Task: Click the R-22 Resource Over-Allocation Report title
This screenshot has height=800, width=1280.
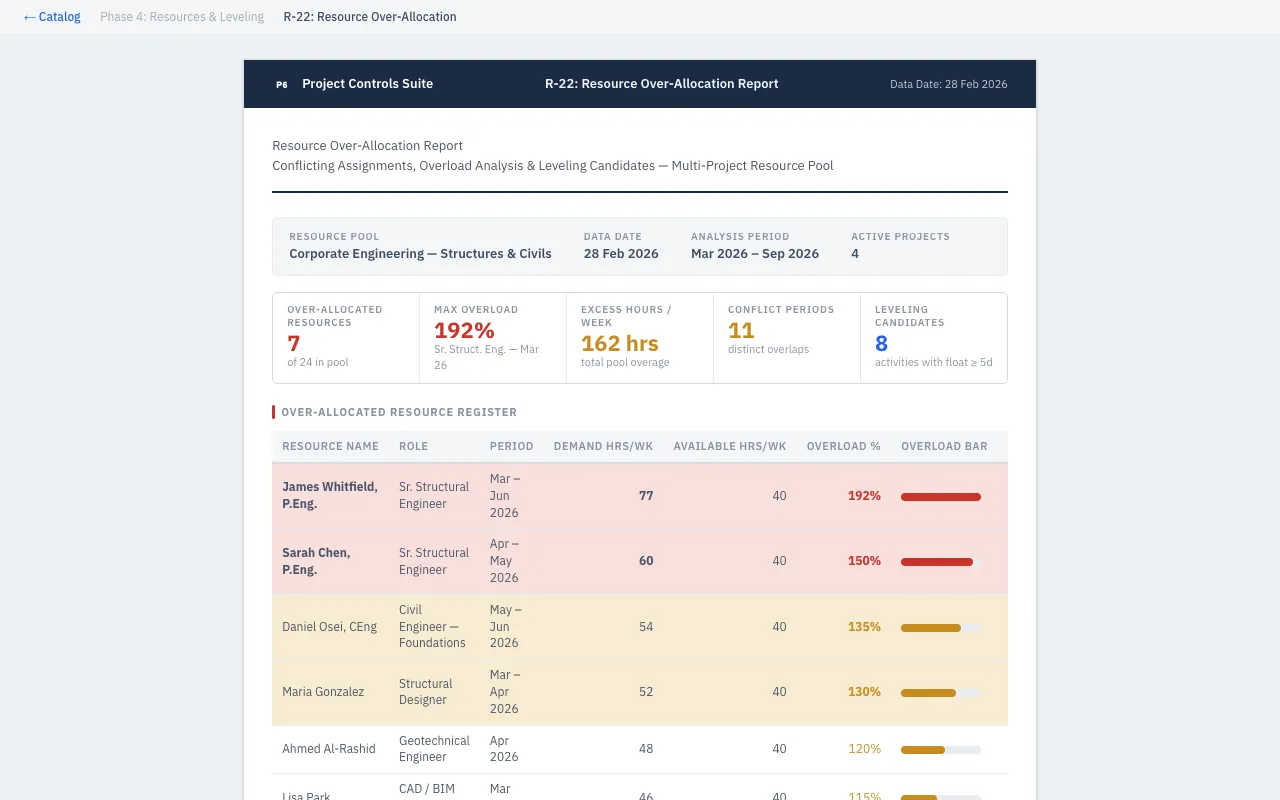Action: click(x=662, y=84)
